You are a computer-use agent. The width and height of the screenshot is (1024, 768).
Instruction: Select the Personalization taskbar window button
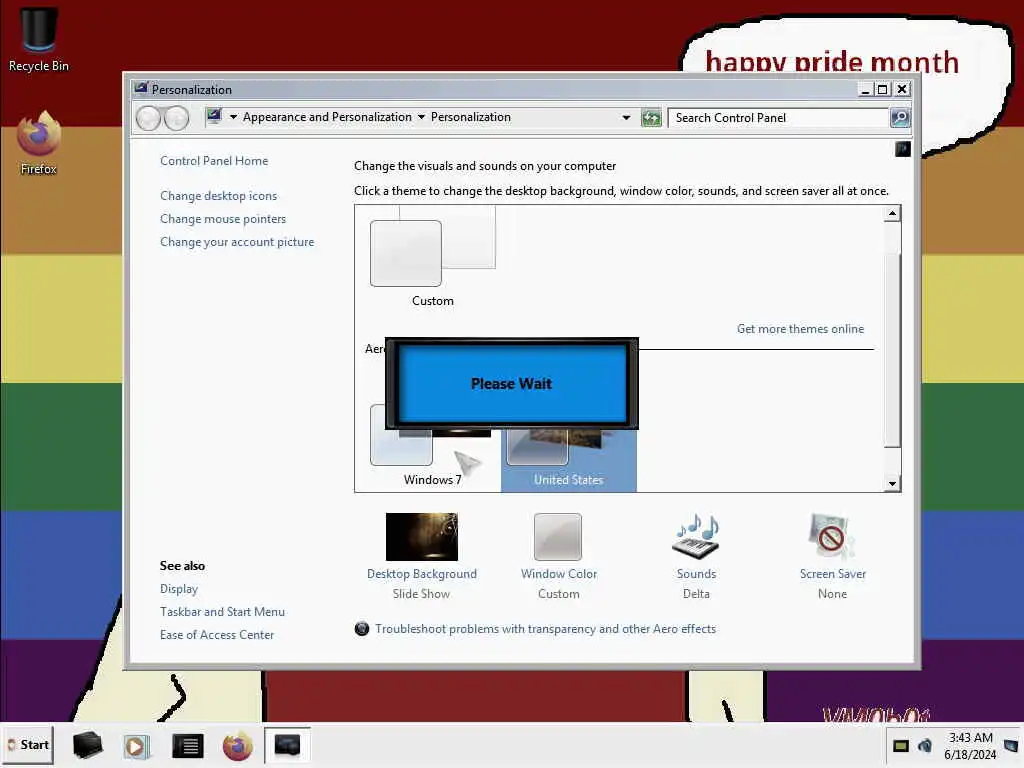287,745
